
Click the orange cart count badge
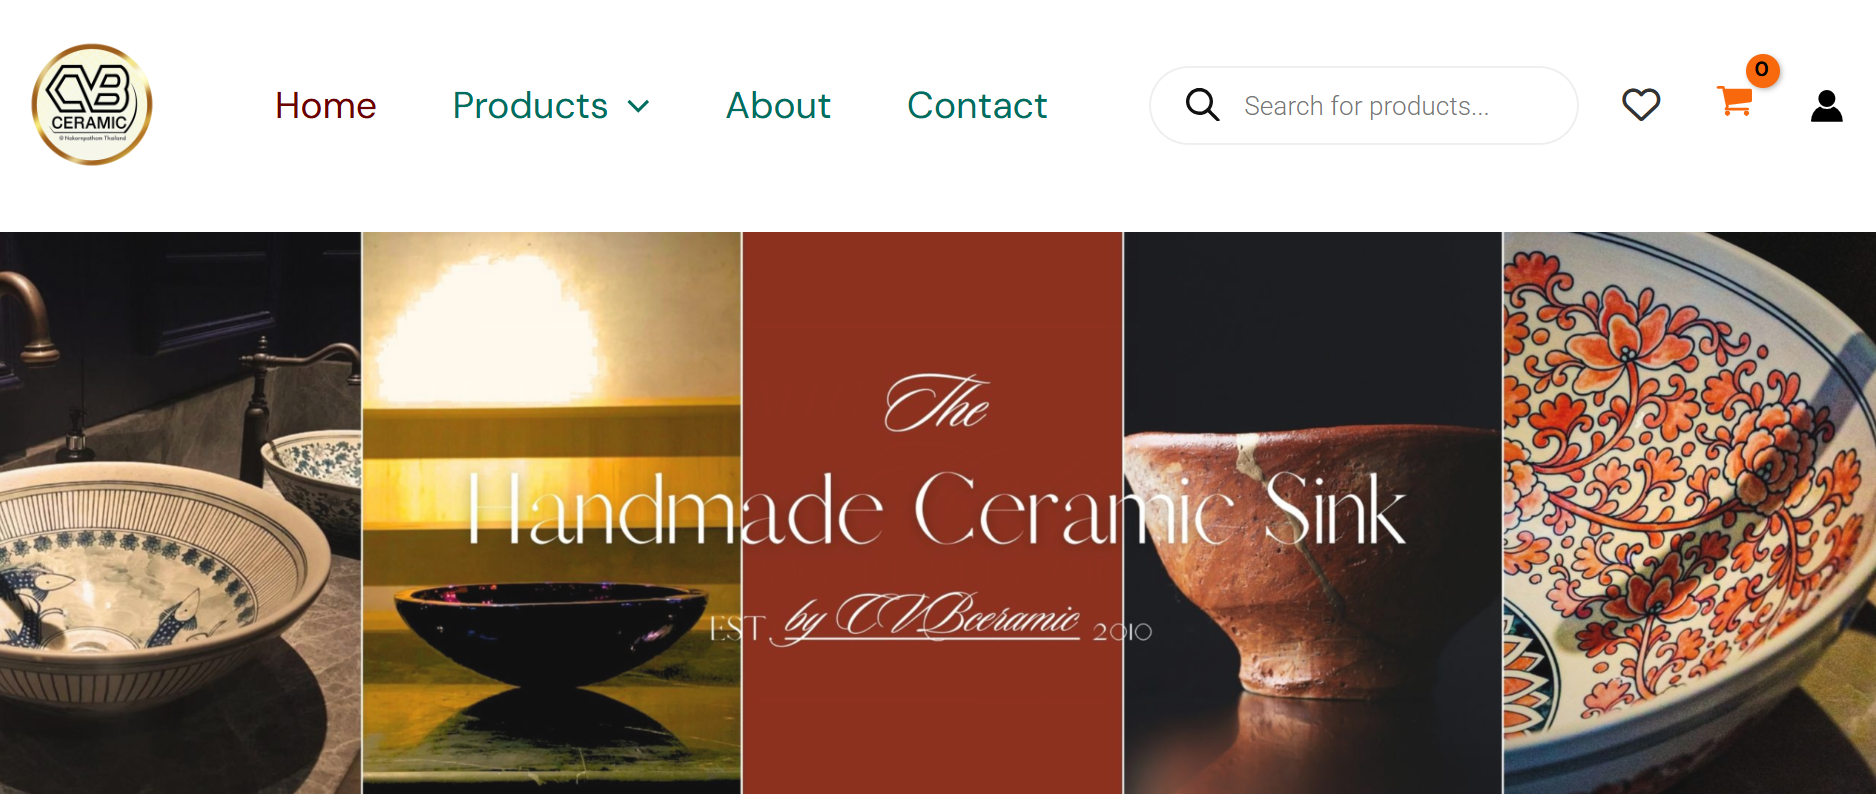(1762, 70)
